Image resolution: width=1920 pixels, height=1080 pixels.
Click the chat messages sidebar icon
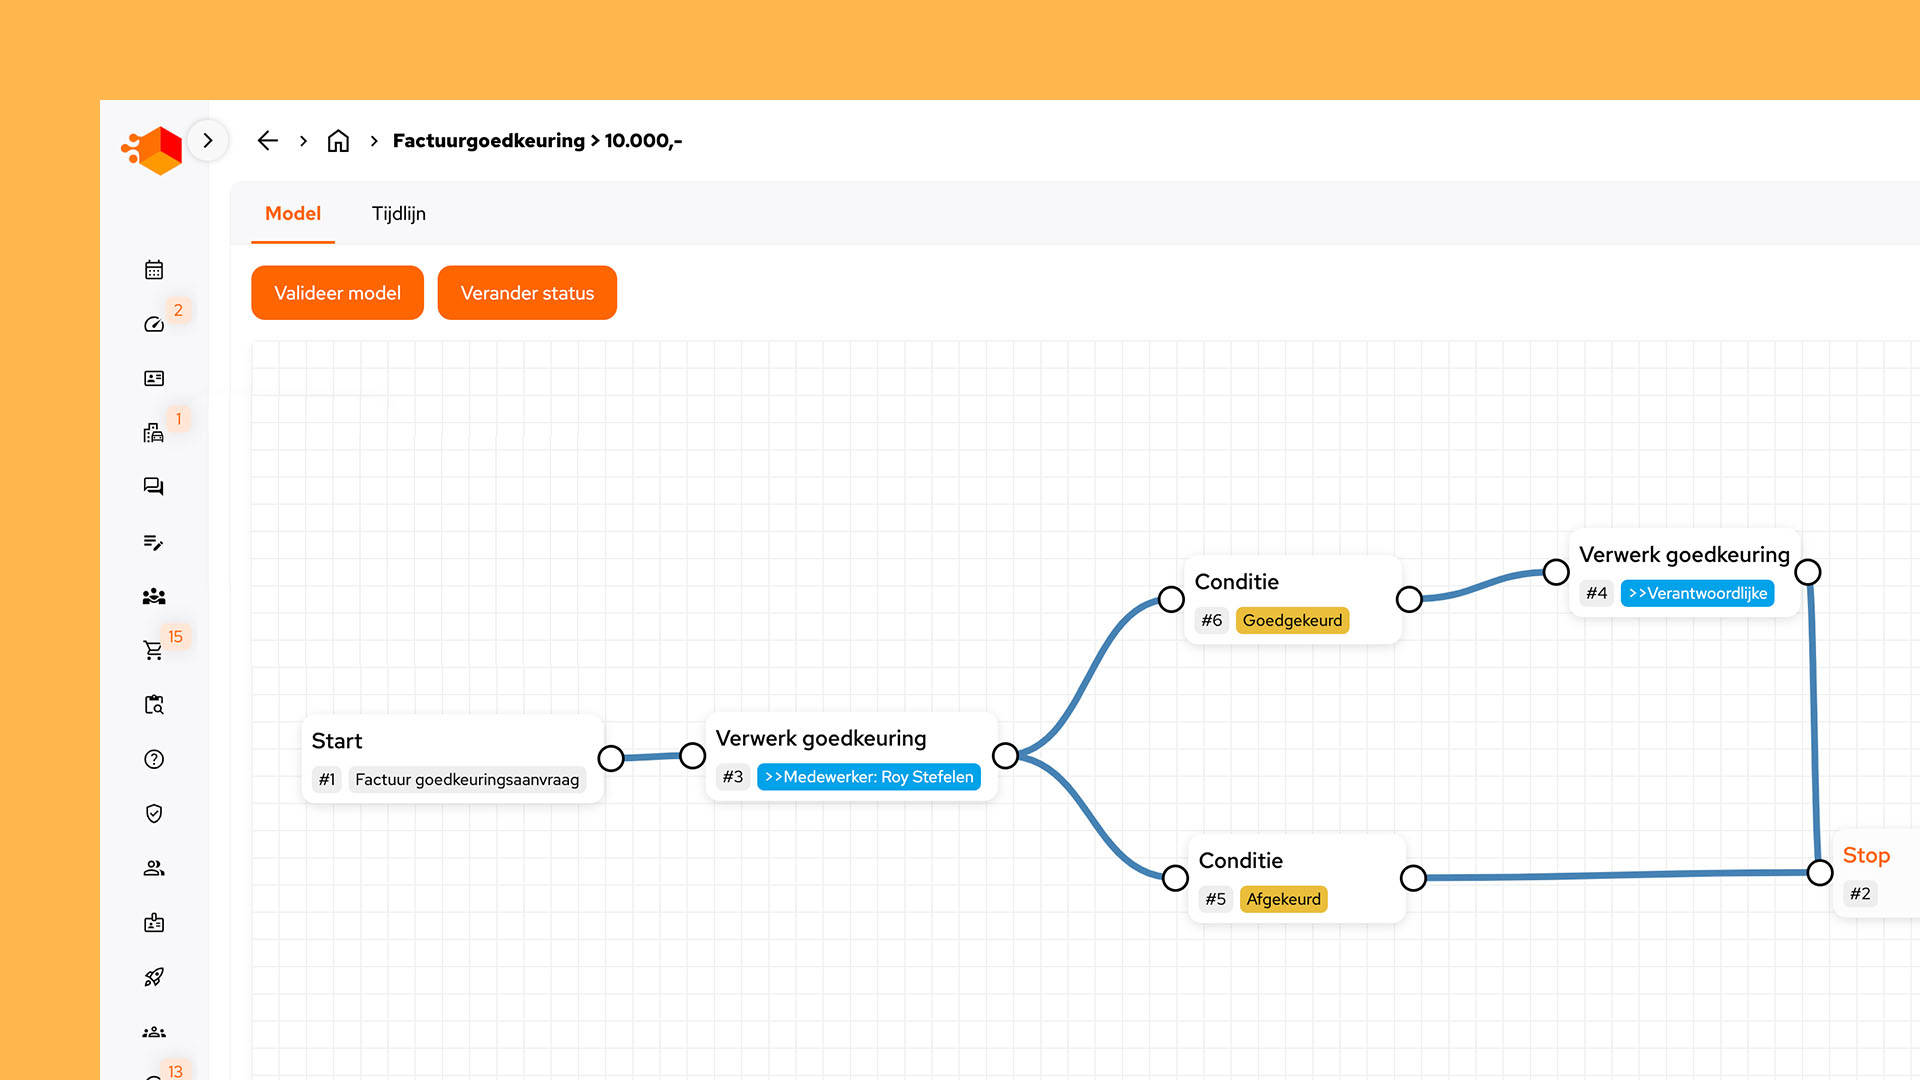coord(154,487)
